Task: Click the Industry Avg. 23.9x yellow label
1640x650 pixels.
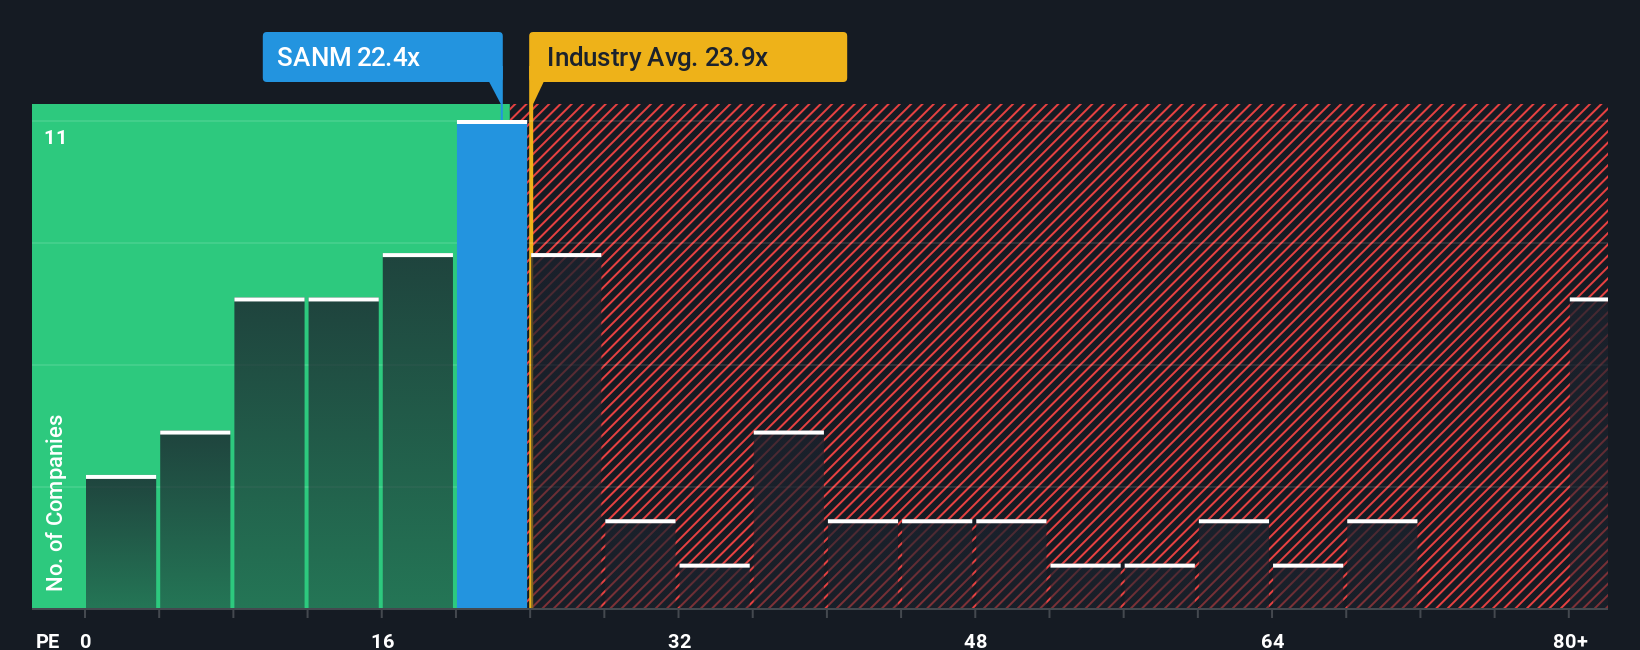Action: (688, 57)
